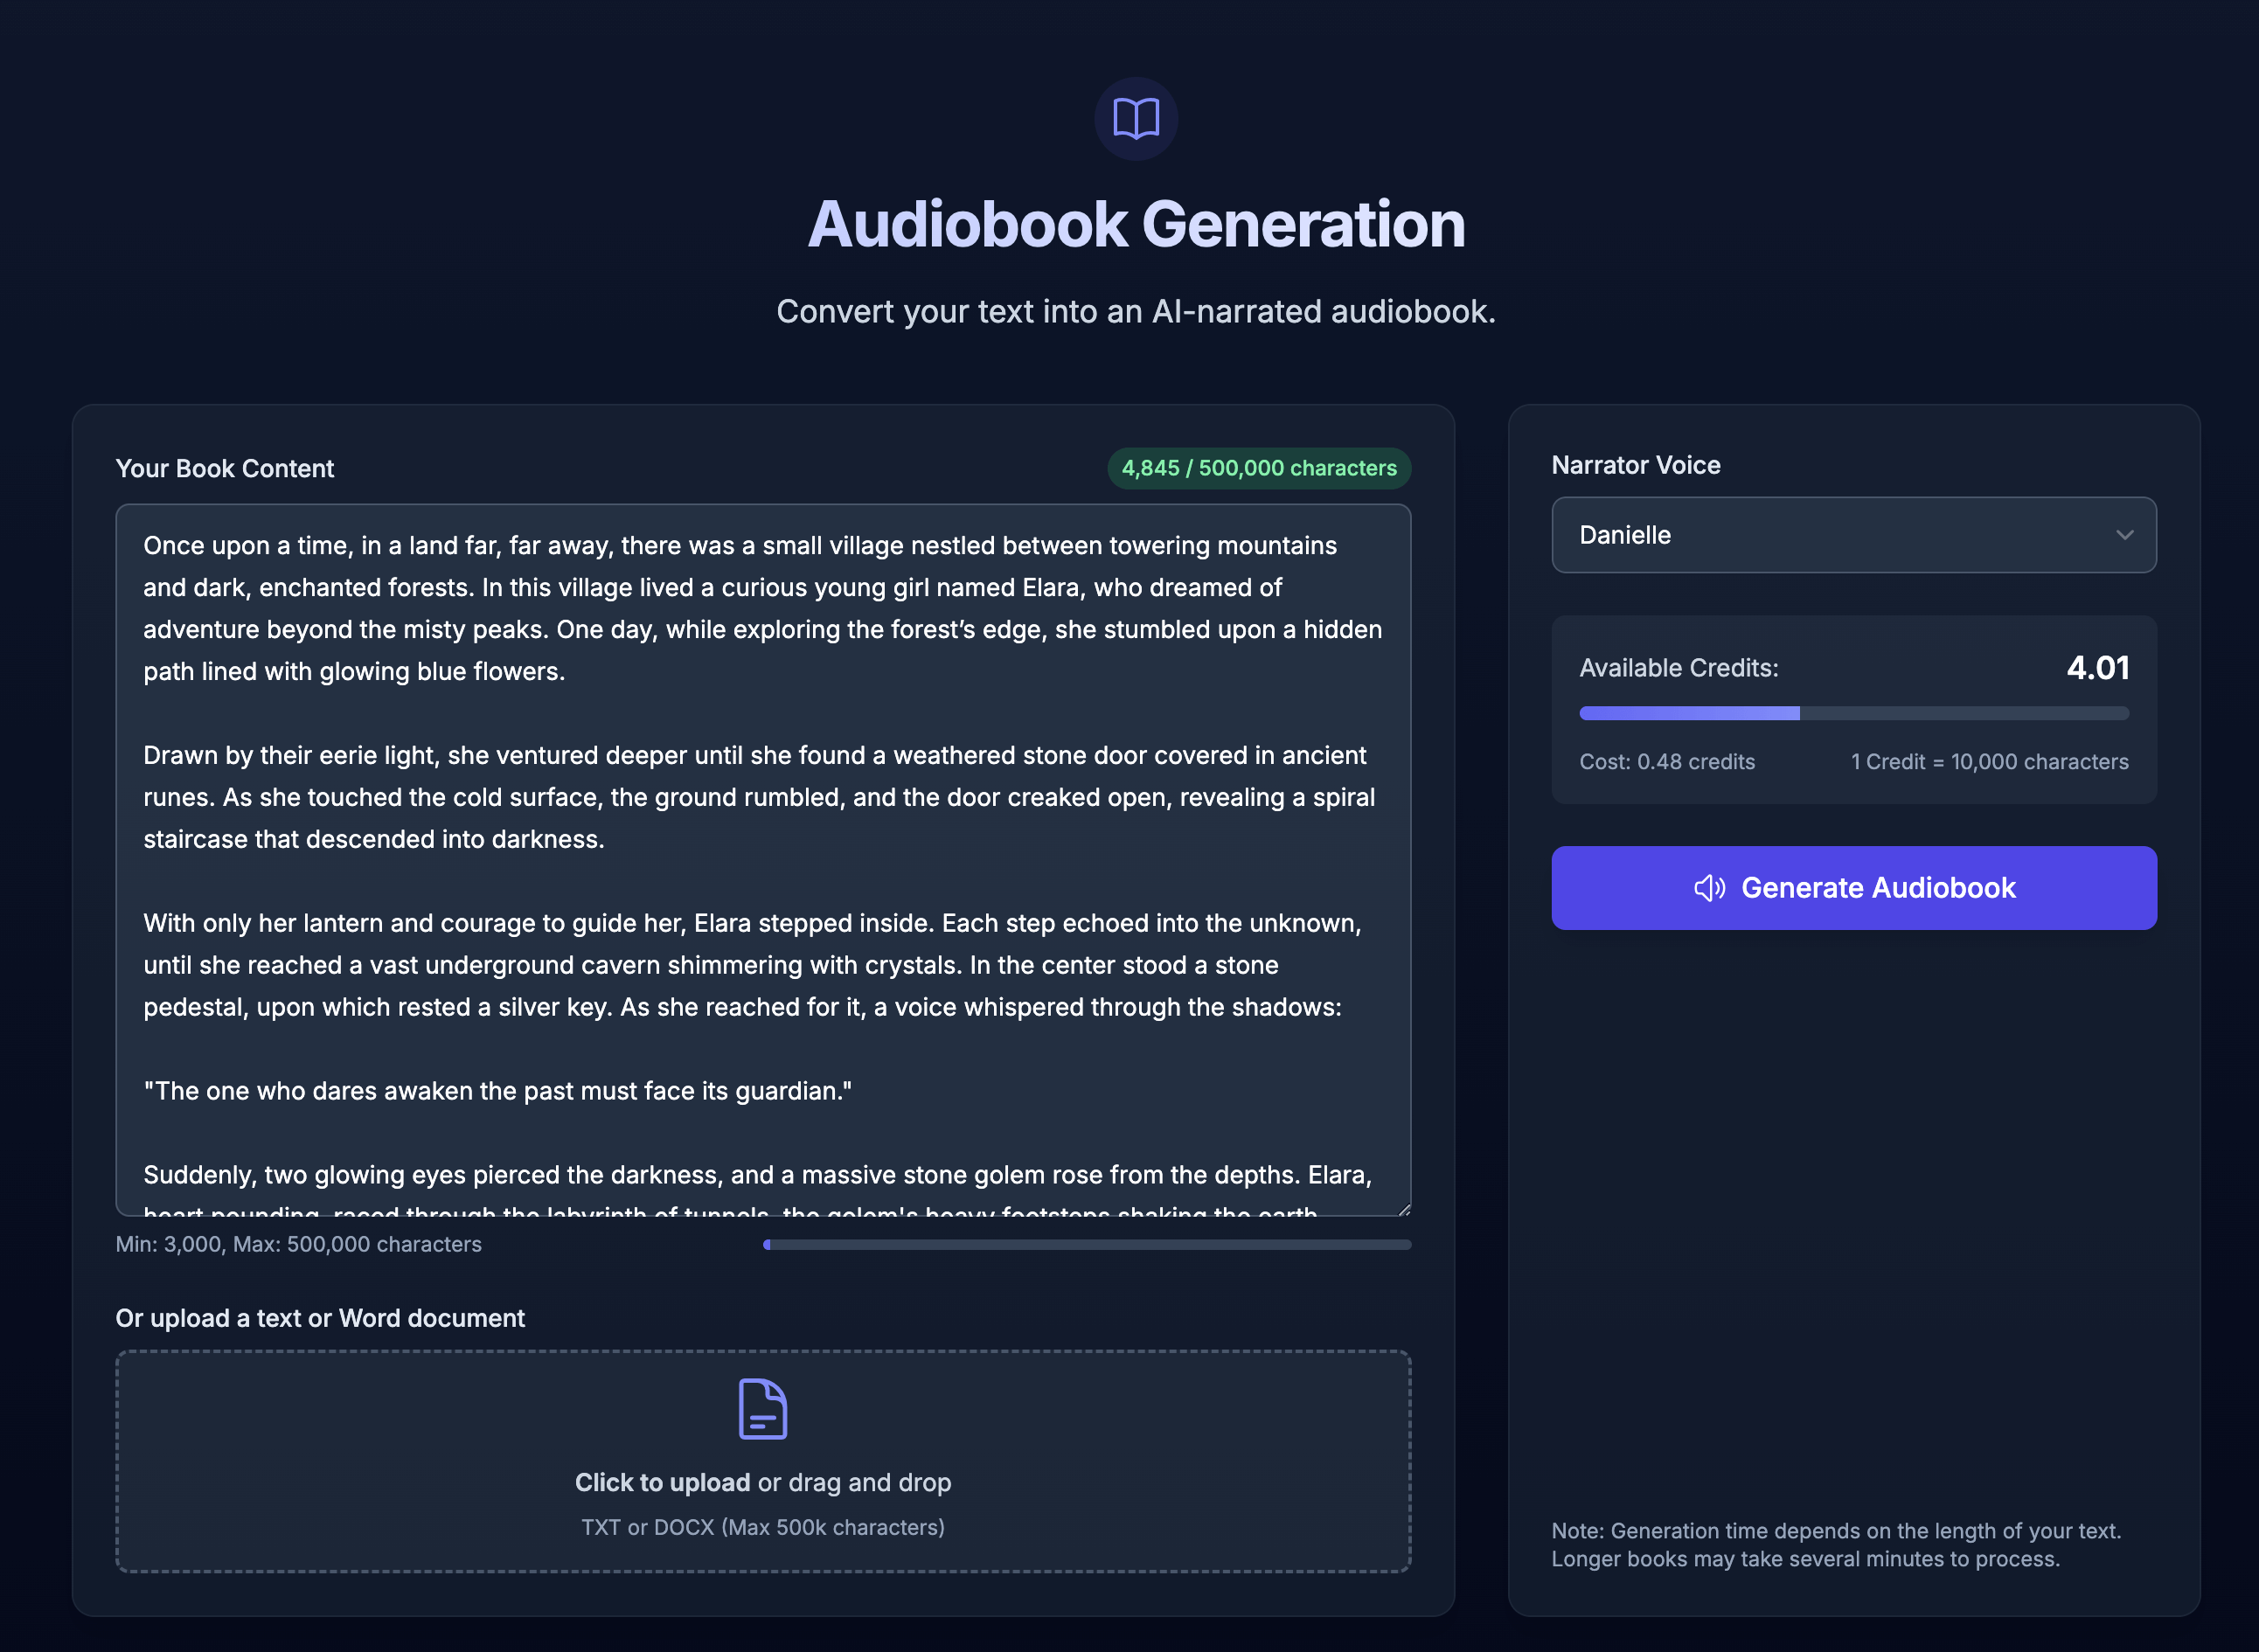This screenshot has width=2259, height=1652.
Task: Click the Available Credits progress bar
Action: 1853,713
